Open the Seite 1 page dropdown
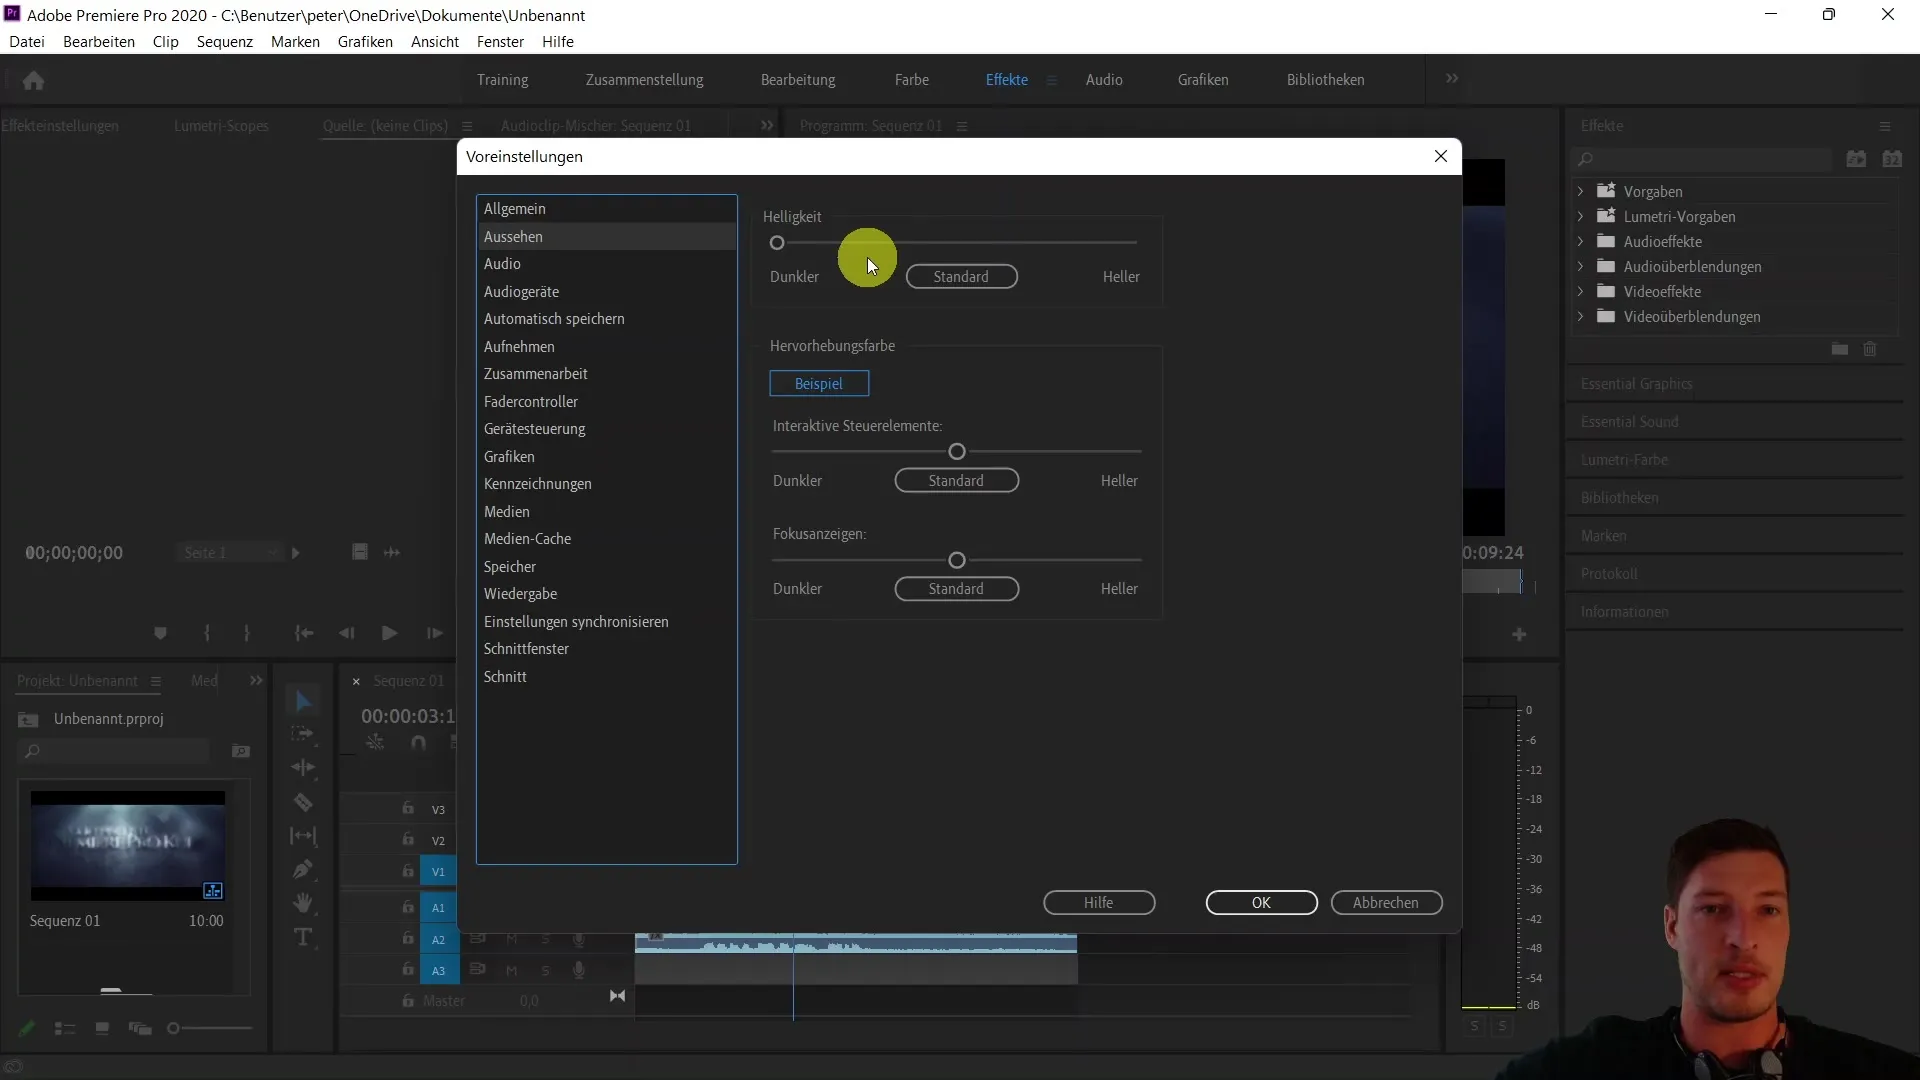The height and width of the screenshot is (1080, 1920). (x=230, y=552)
